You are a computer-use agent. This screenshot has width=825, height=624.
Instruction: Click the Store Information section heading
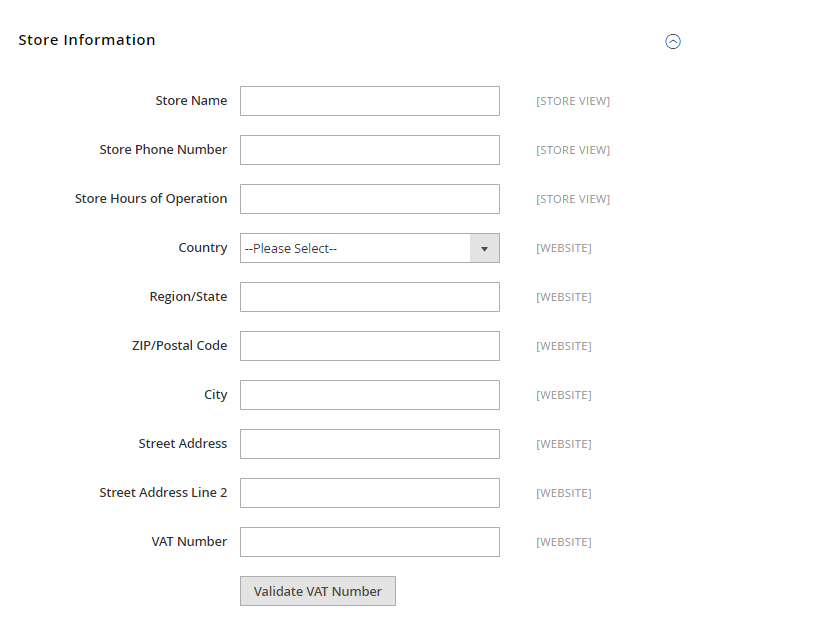point(87,40)
